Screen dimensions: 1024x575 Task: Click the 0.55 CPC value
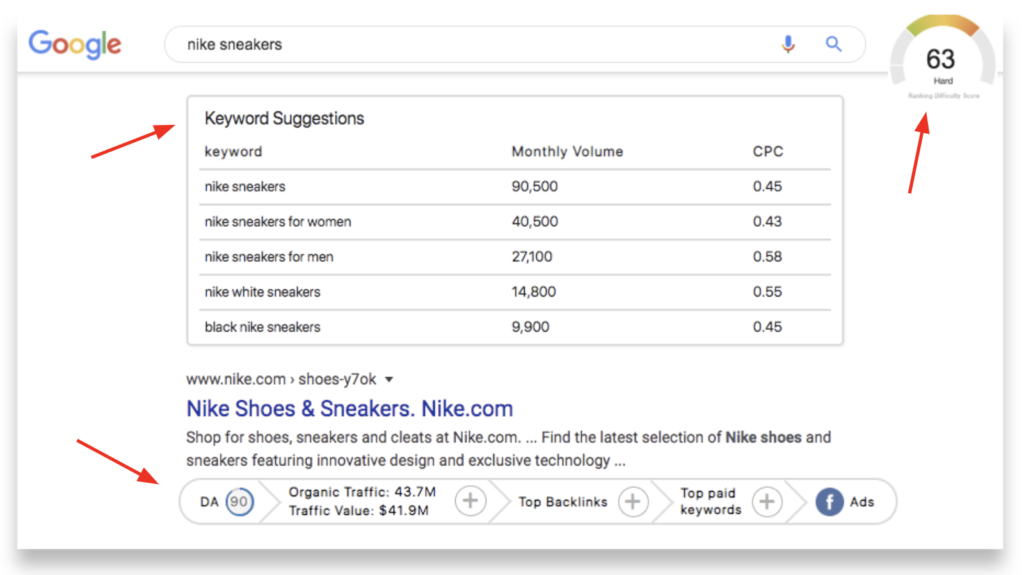click(767, 292)
